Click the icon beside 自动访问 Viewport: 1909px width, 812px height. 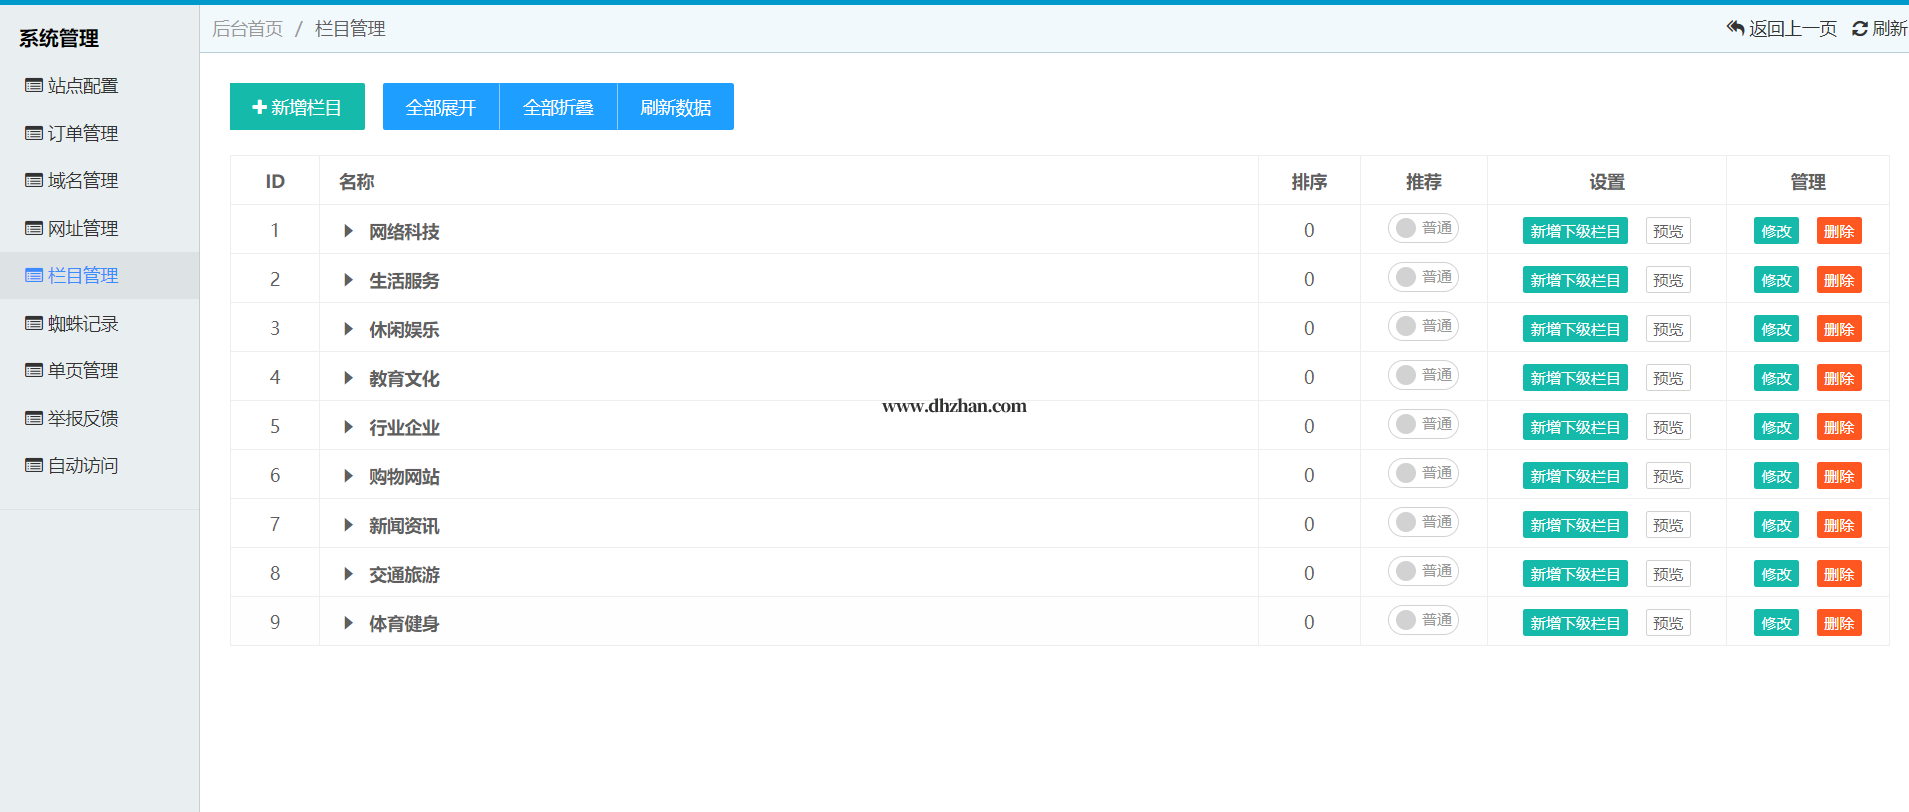(34, 466)
